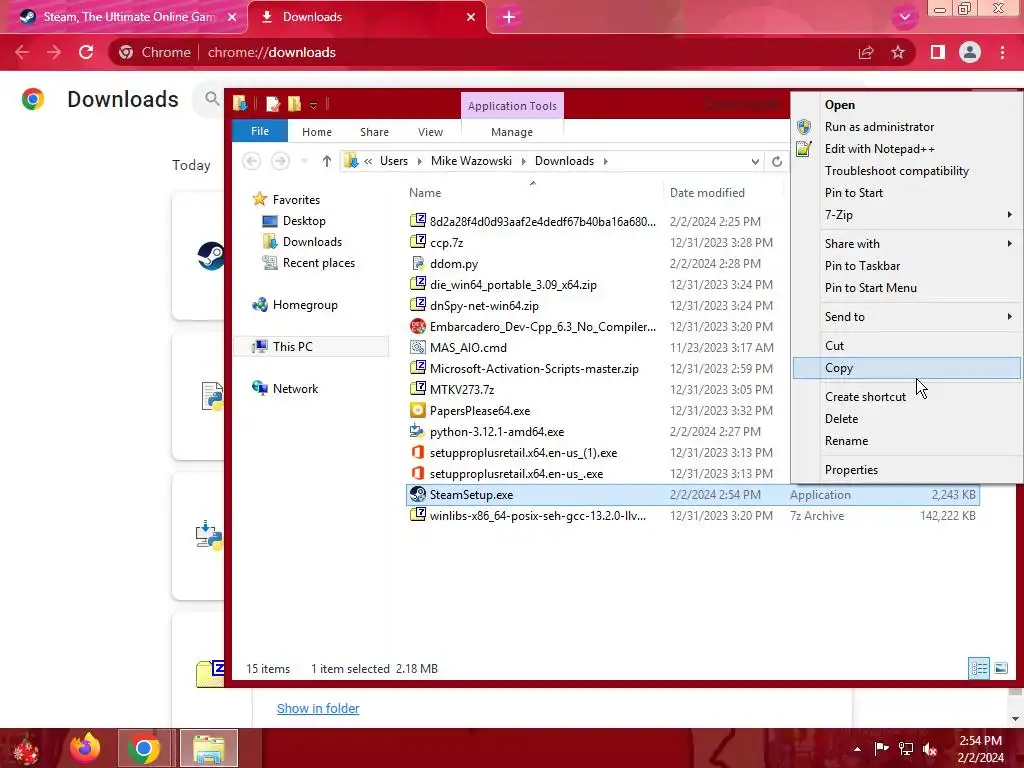Image resolution: width=1024 pixels, height=768 pixels.
Task: Click Properties quick access toolbar icon
Action: (273, 103)
